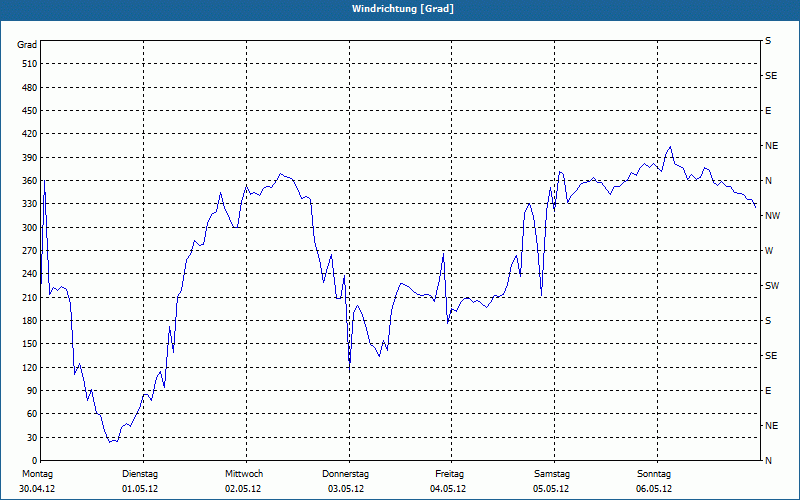
Task: Click the Montag day label
Action: [x=37, y=474]
